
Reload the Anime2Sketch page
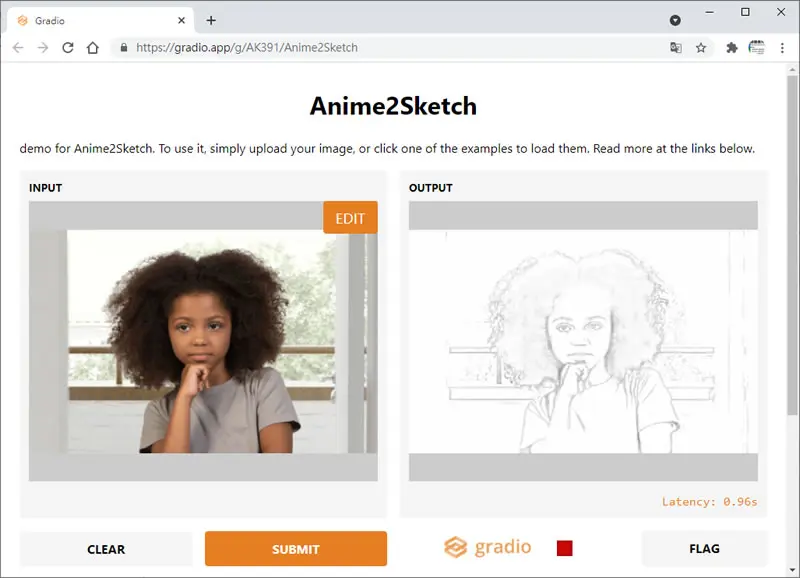point(68,47)
